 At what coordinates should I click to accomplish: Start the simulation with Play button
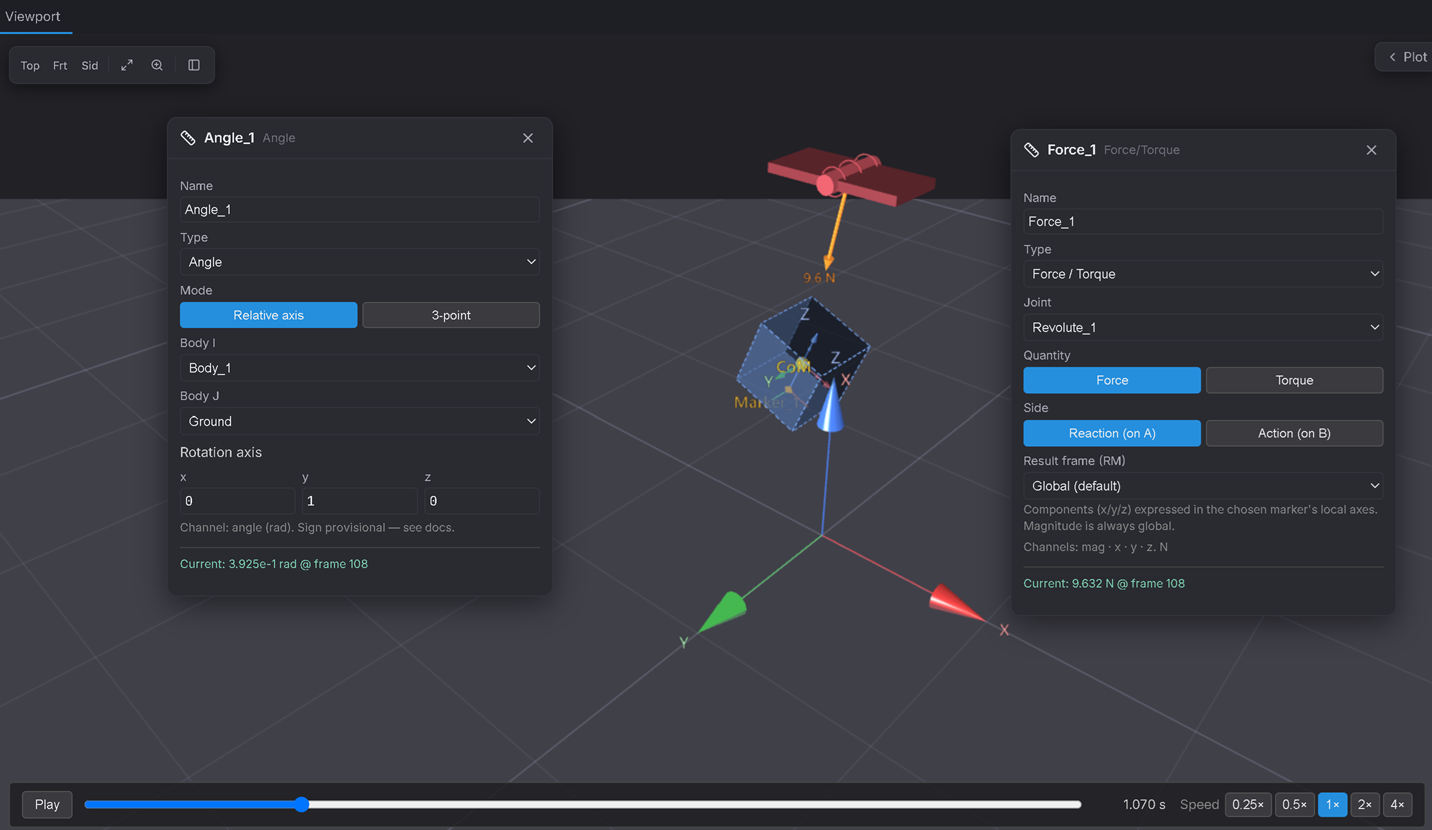[x=47, y=804]
